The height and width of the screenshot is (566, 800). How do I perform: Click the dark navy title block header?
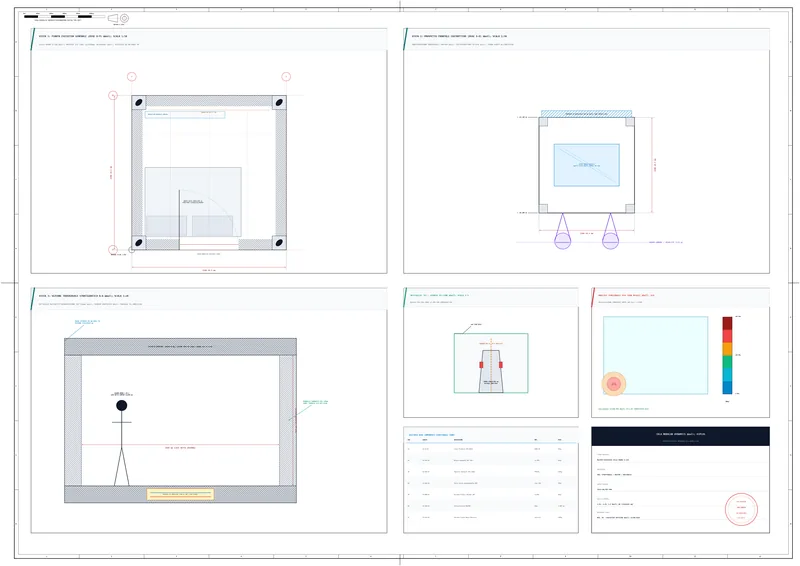[681, 436]
